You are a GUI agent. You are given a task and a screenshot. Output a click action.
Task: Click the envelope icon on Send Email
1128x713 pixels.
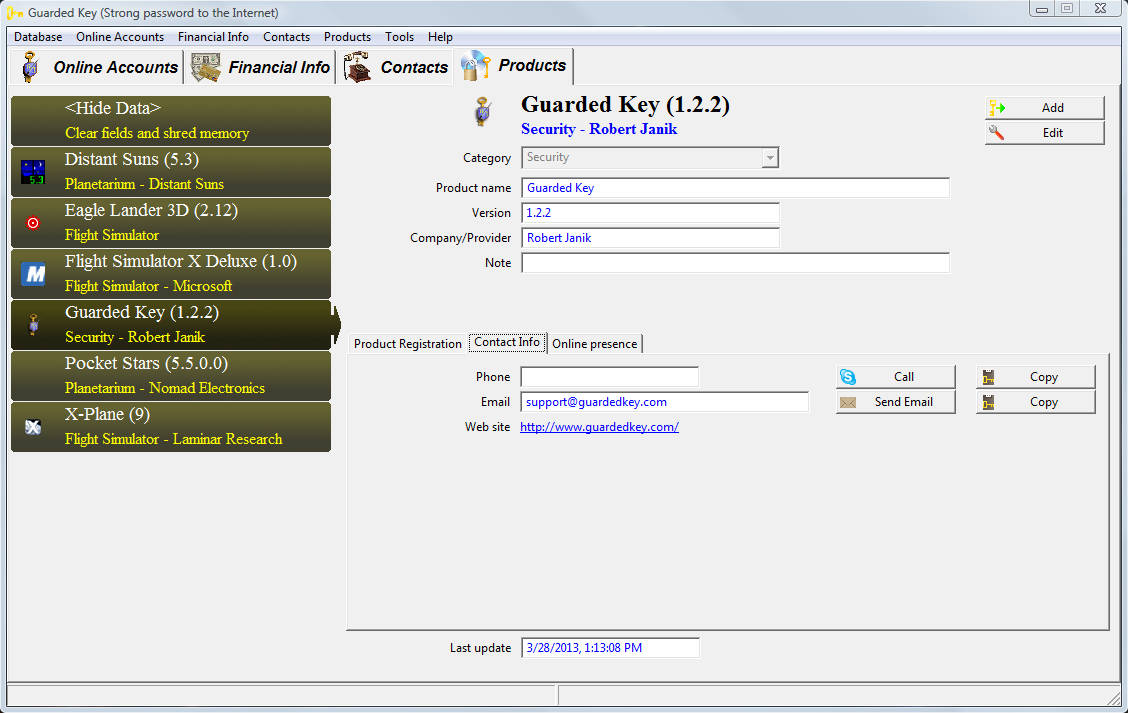(847, 402)
